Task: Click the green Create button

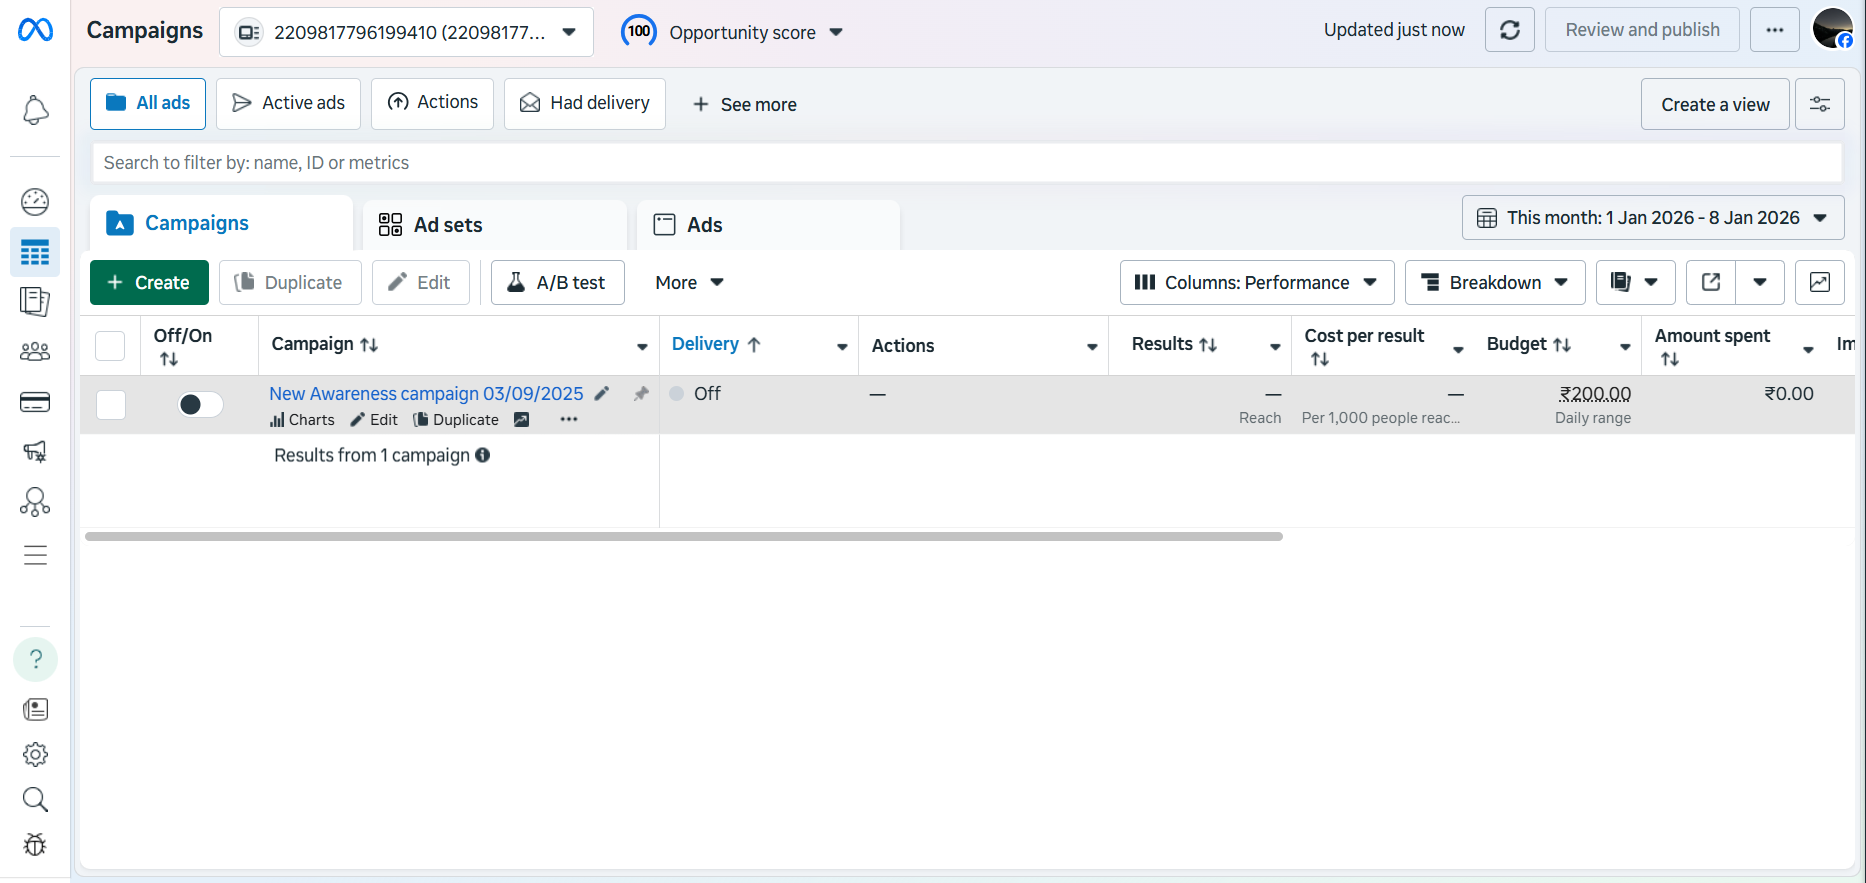Action: [149, 283]
